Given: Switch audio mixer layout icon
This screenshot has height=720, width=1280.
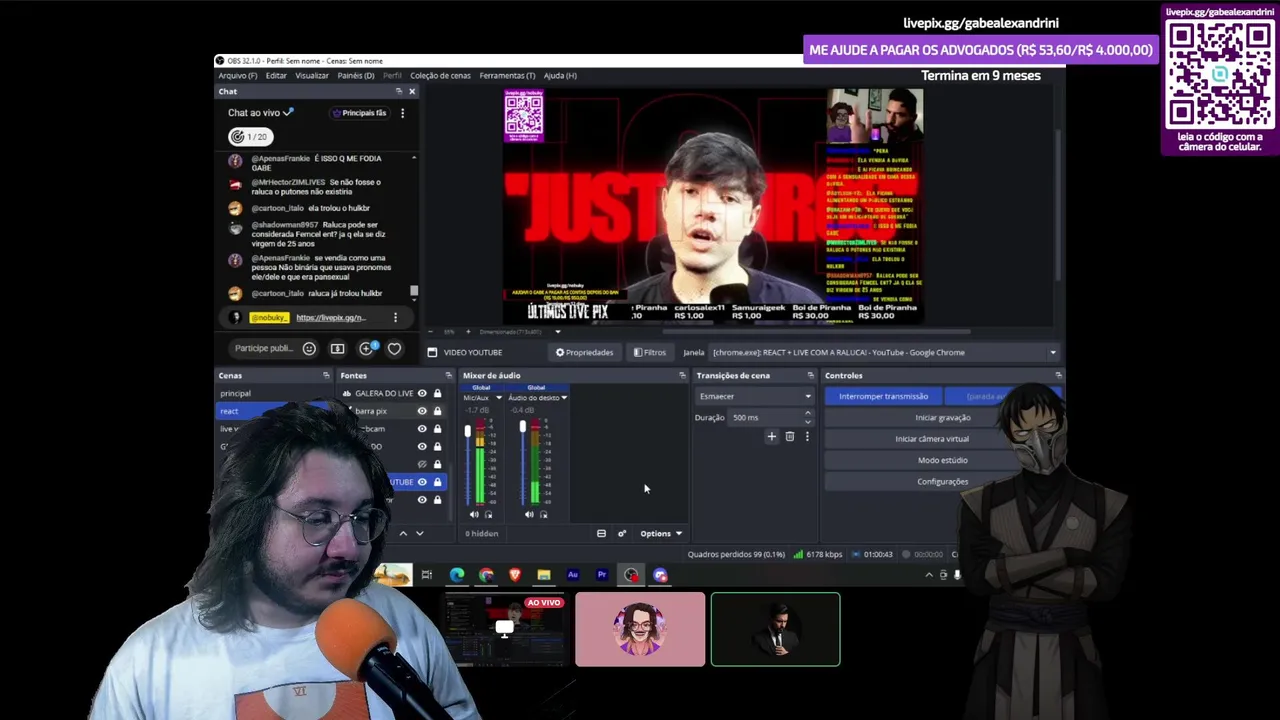Looking at the screenshot, I should 601,533.
